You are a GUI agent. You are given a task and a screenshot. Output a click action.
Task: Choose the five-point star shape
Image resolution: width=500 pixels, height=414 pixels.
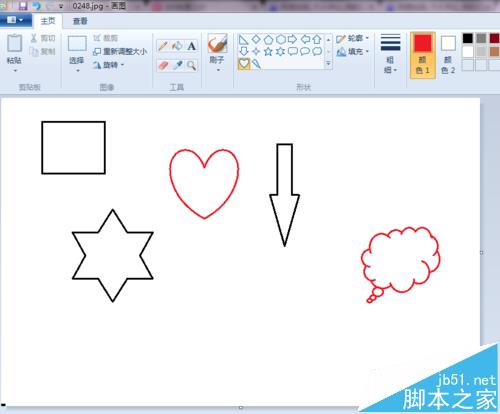click(268, 51)
